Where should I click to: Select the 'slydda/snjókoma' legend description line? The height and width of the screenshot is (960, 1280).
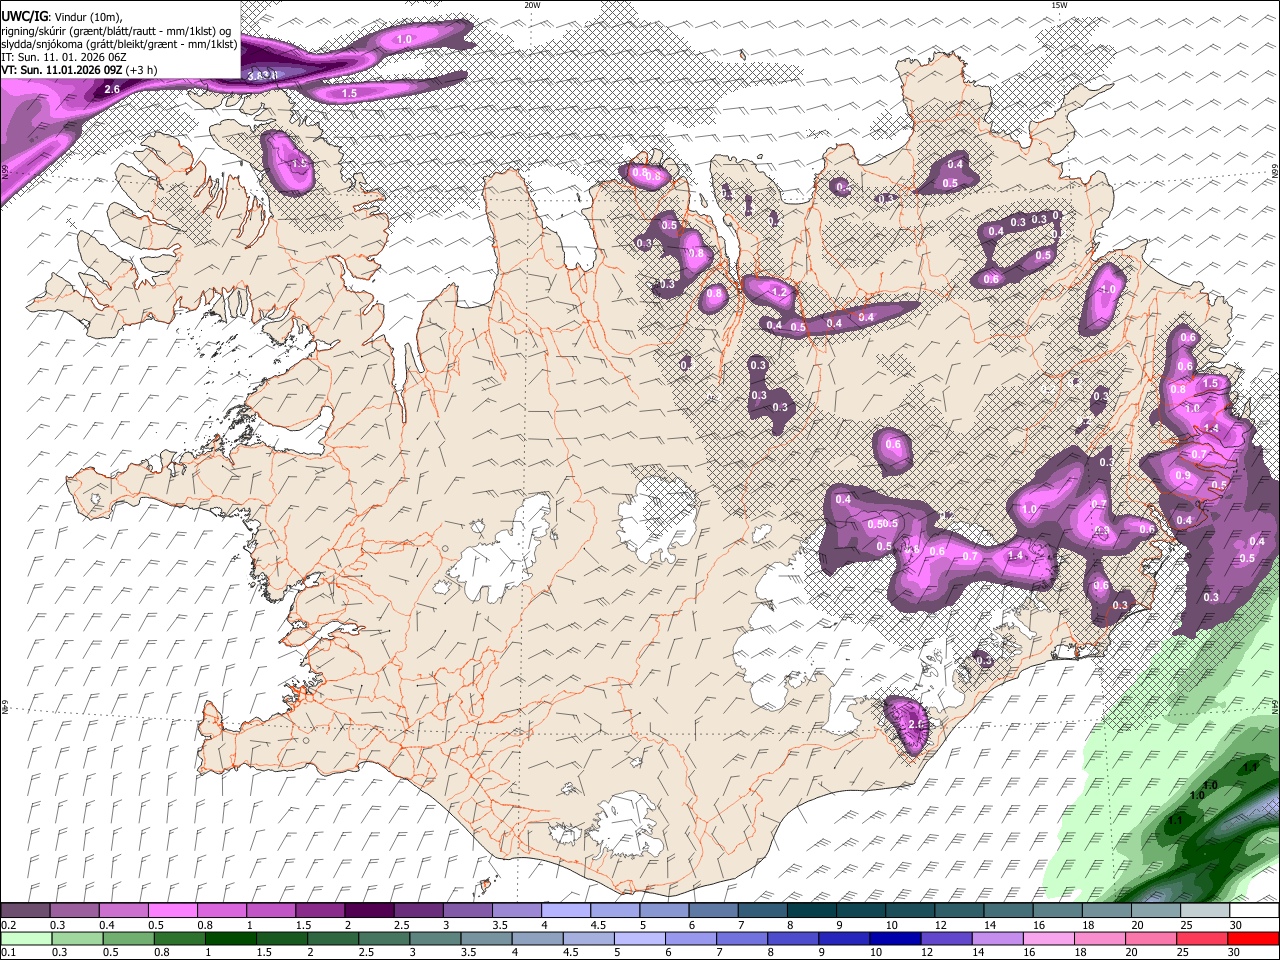point(120,44)
